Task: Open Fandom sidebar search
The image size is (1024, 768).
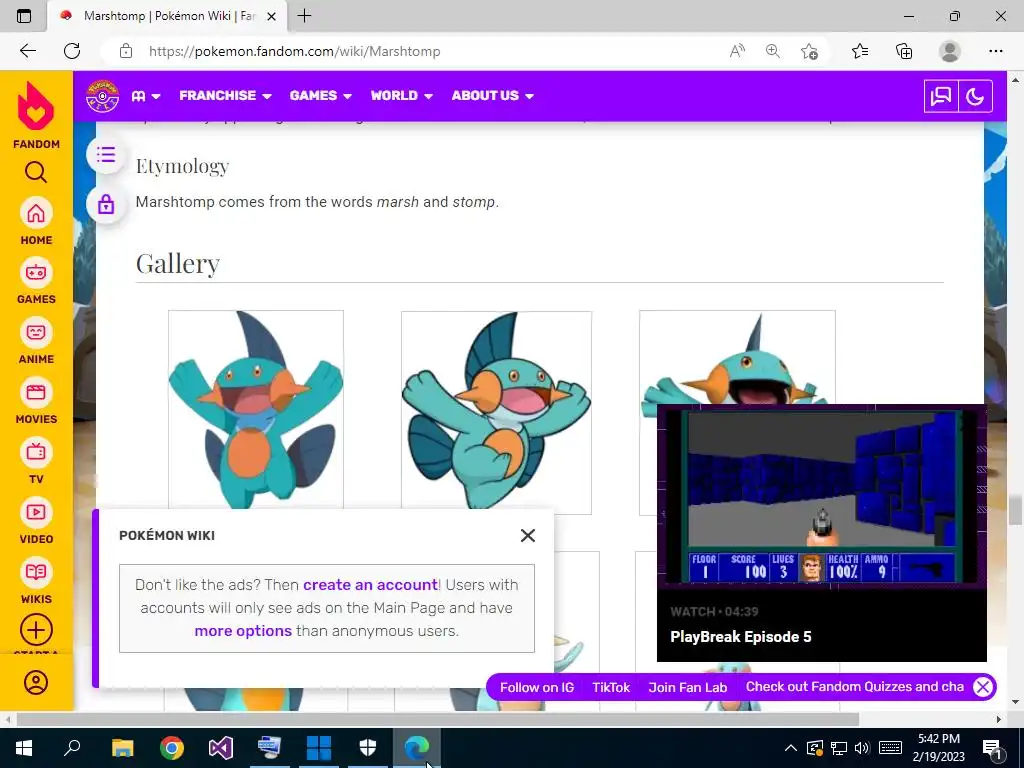Action: pos(36,172)
